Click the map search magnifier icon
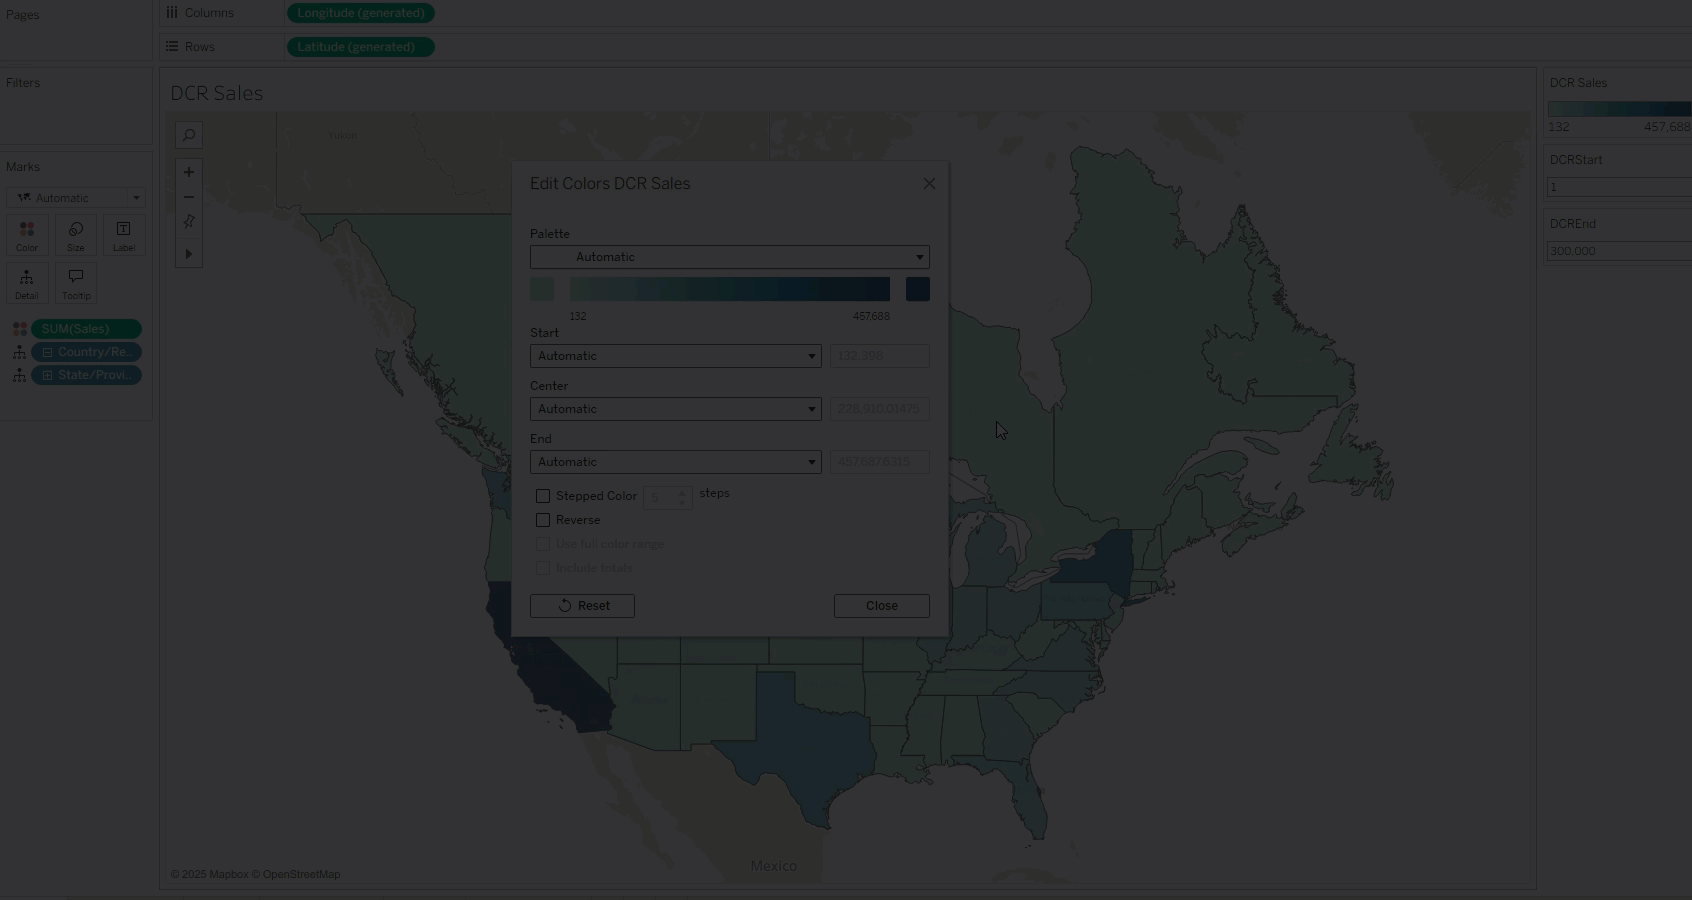The height and width of the screenshot is (900, 1692). 188,135
